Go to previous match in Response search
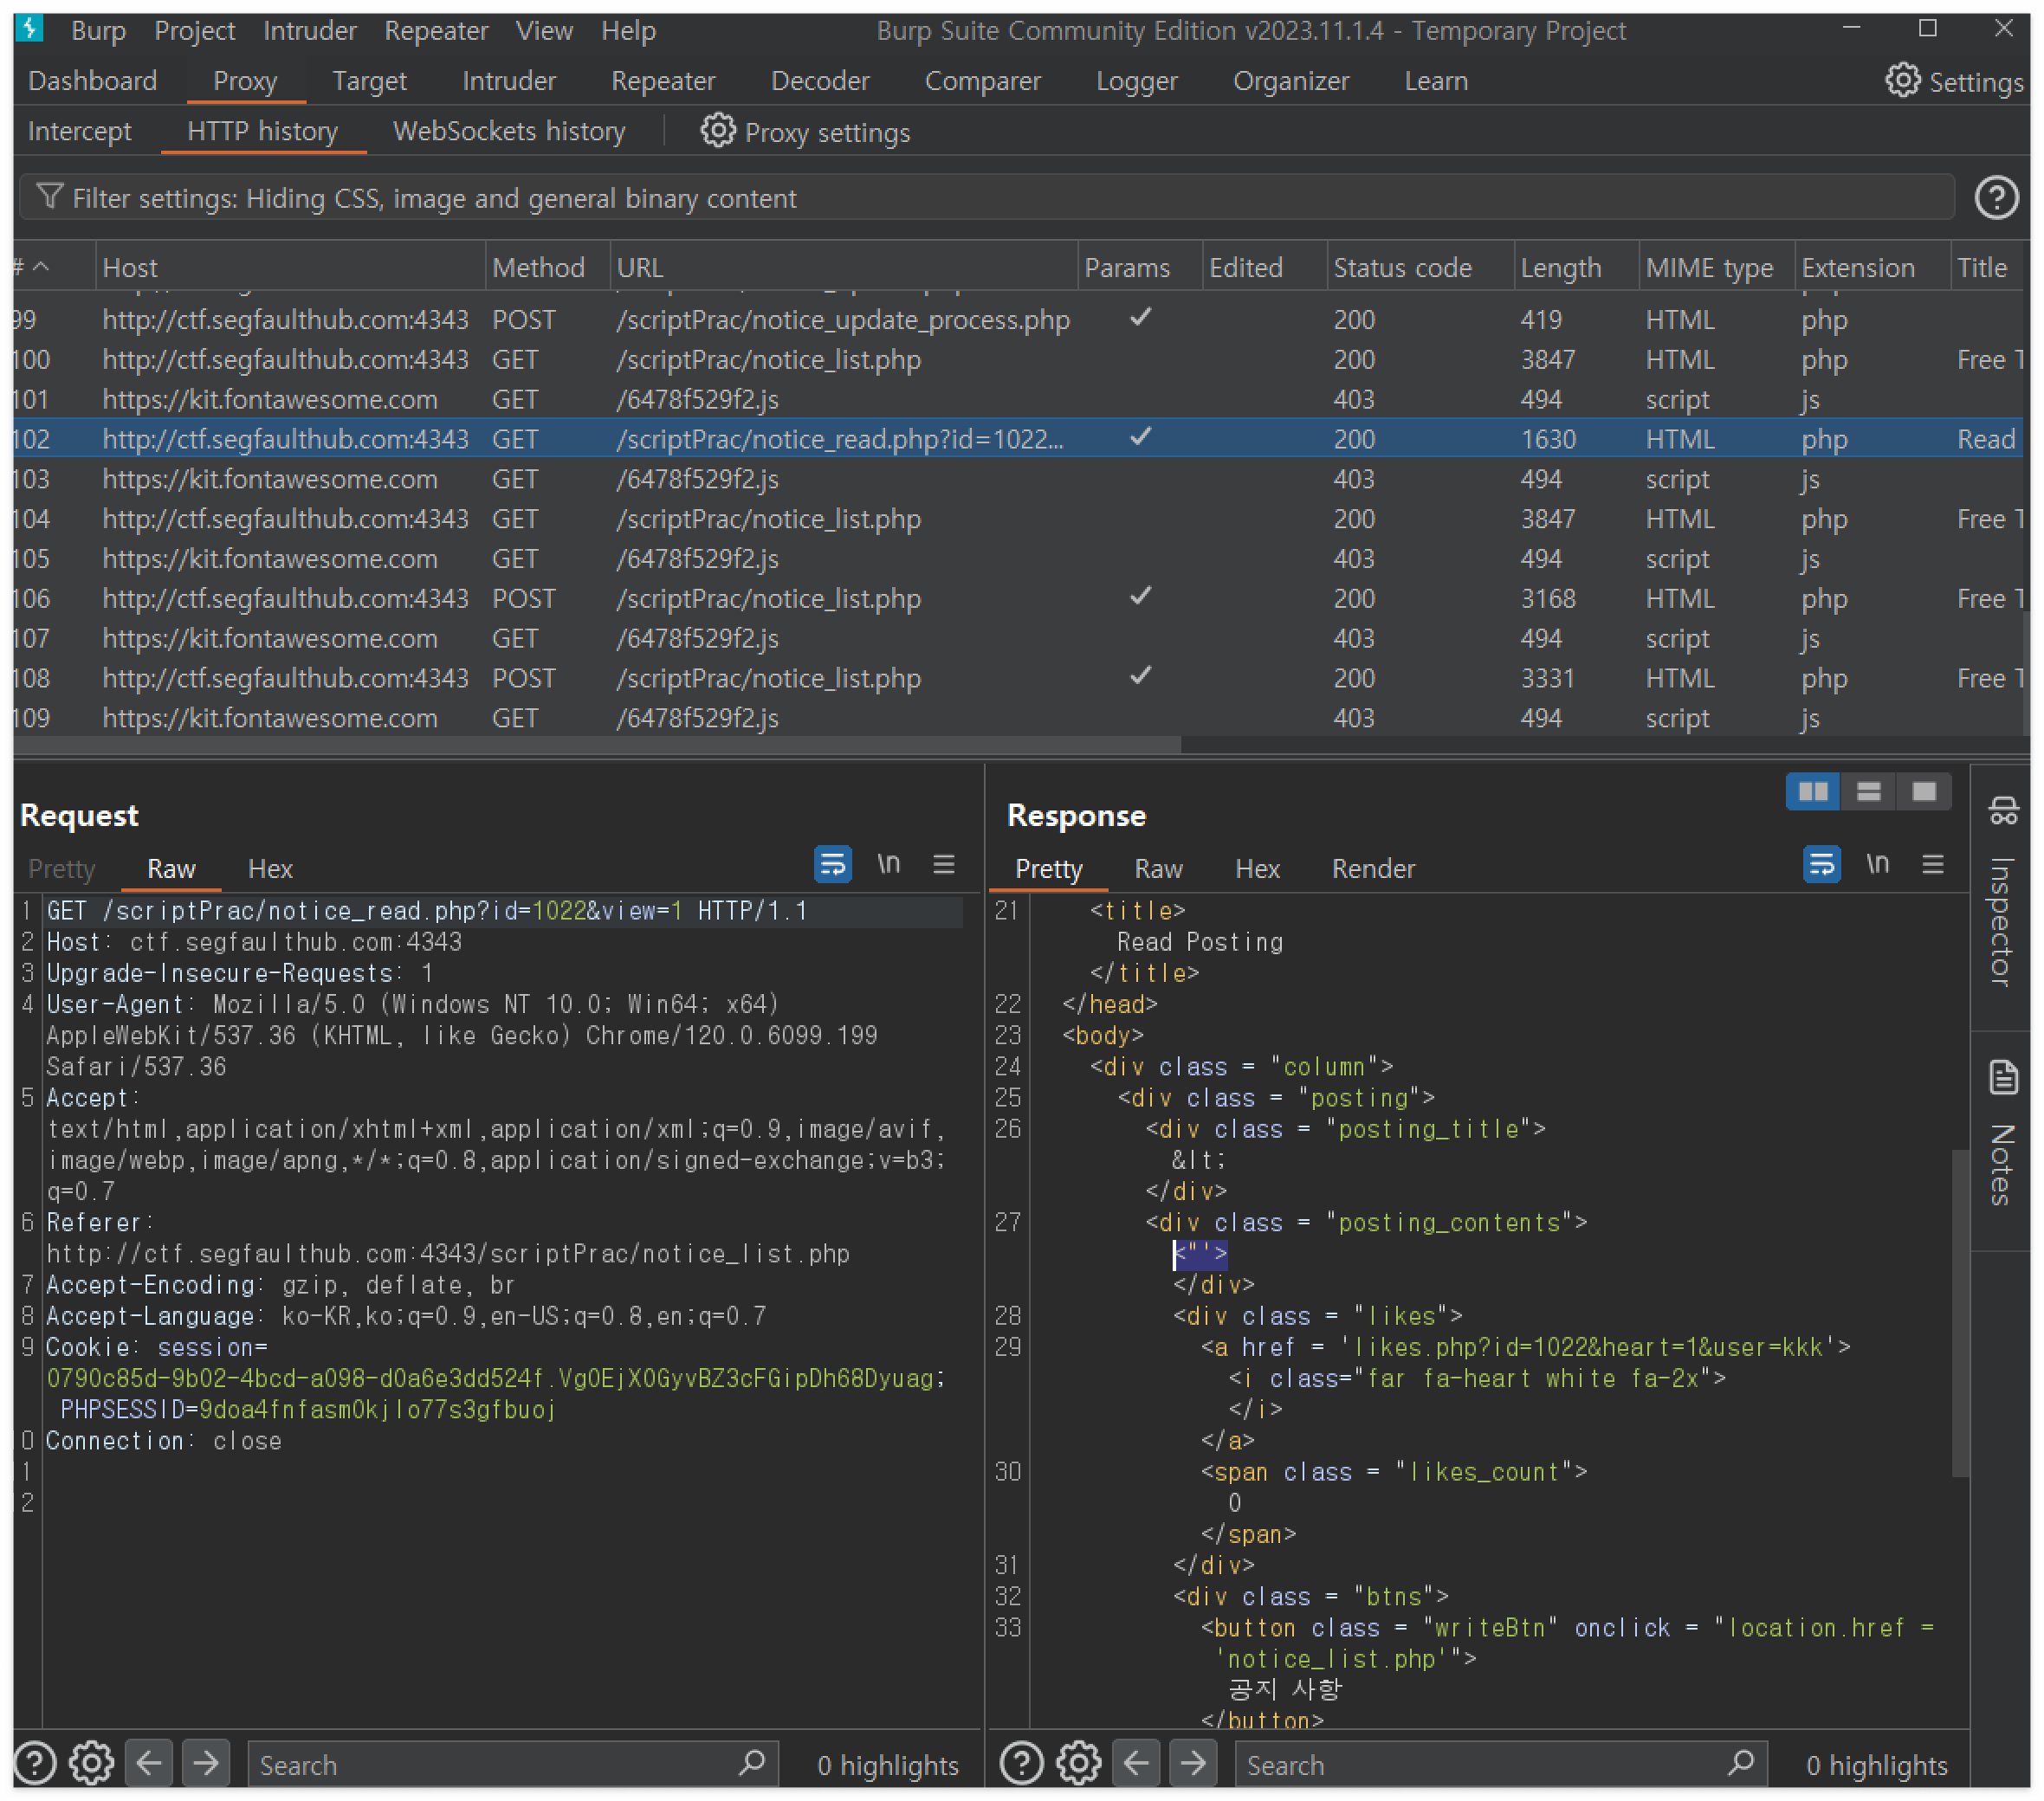This screenshot has width=2044, height=1801. [1136, 1763]
